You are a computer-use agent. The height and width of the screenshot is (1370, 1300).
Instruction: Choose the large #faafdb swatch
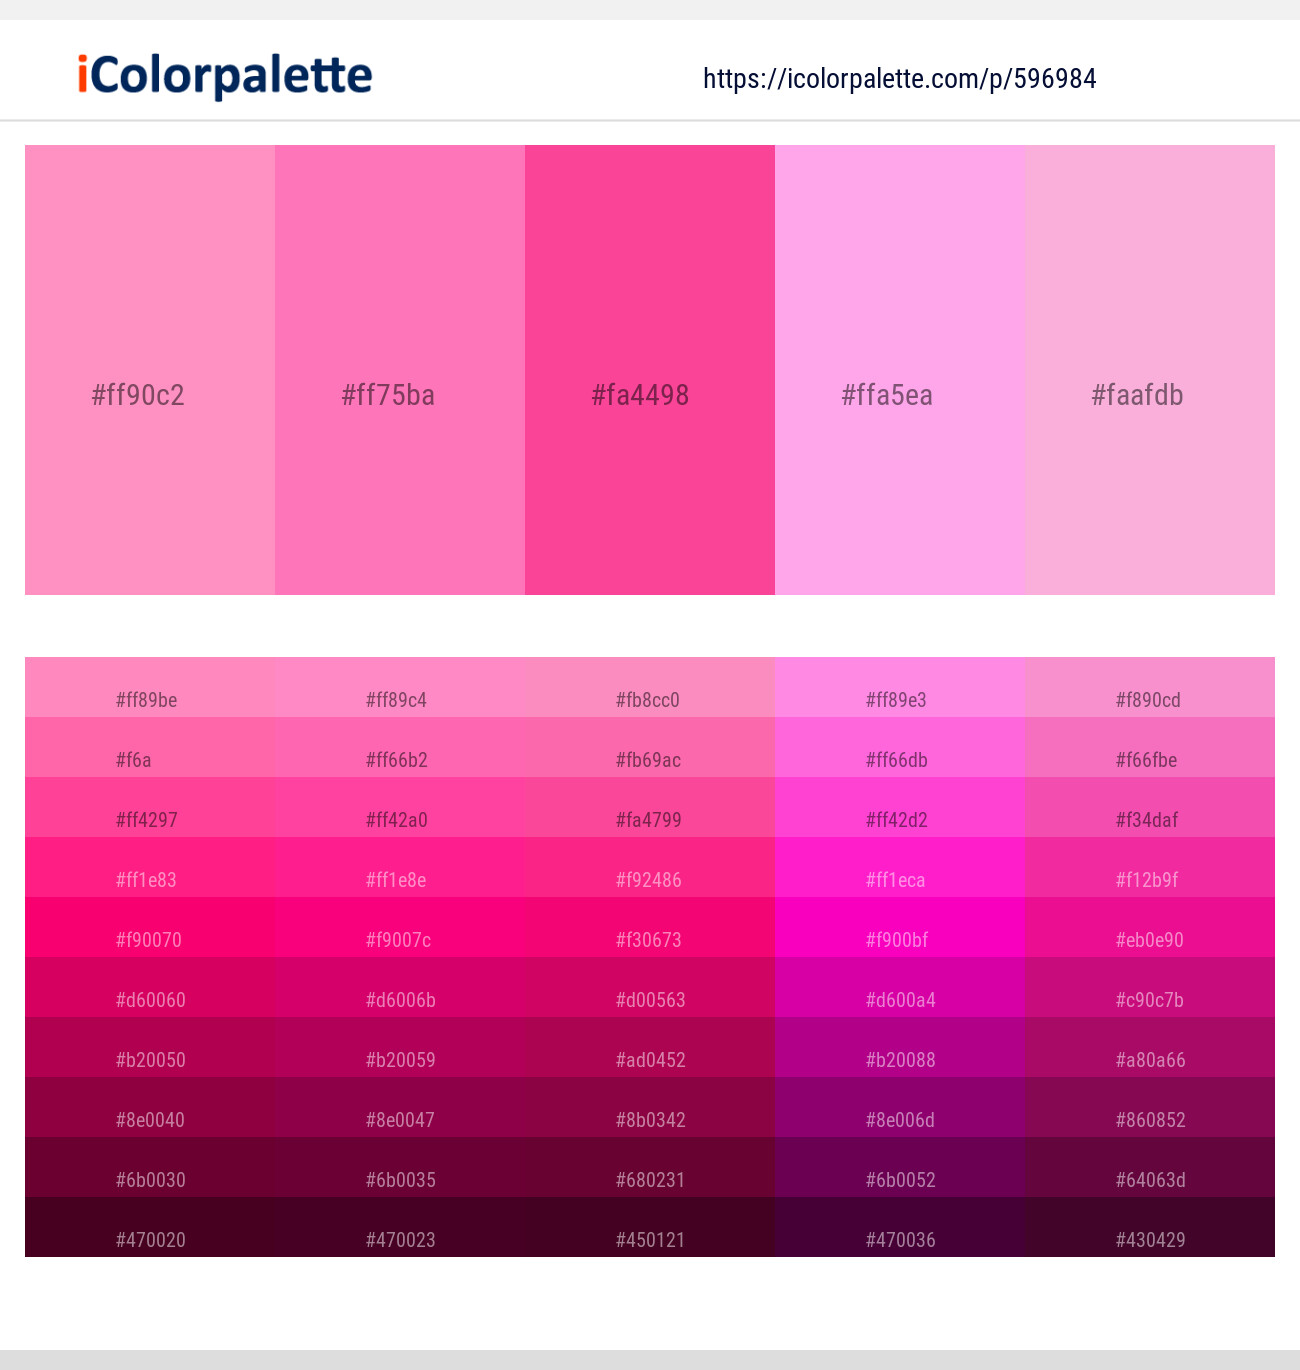pos(1150,370)
